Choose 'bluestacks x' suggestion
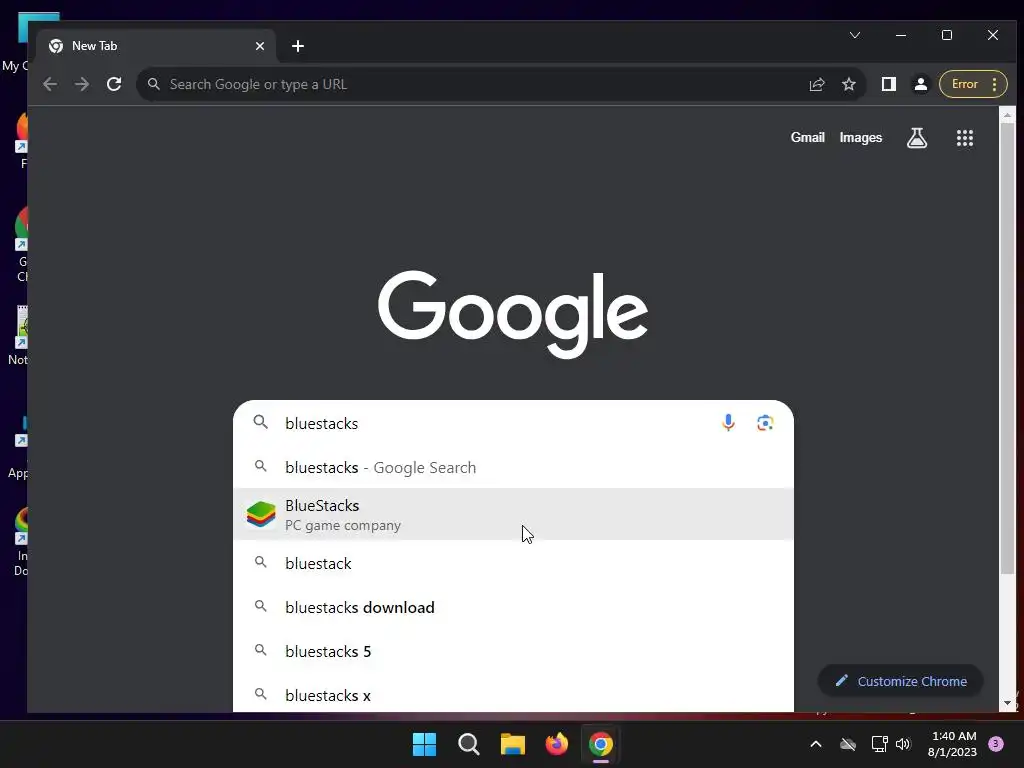 coord(513,696)
